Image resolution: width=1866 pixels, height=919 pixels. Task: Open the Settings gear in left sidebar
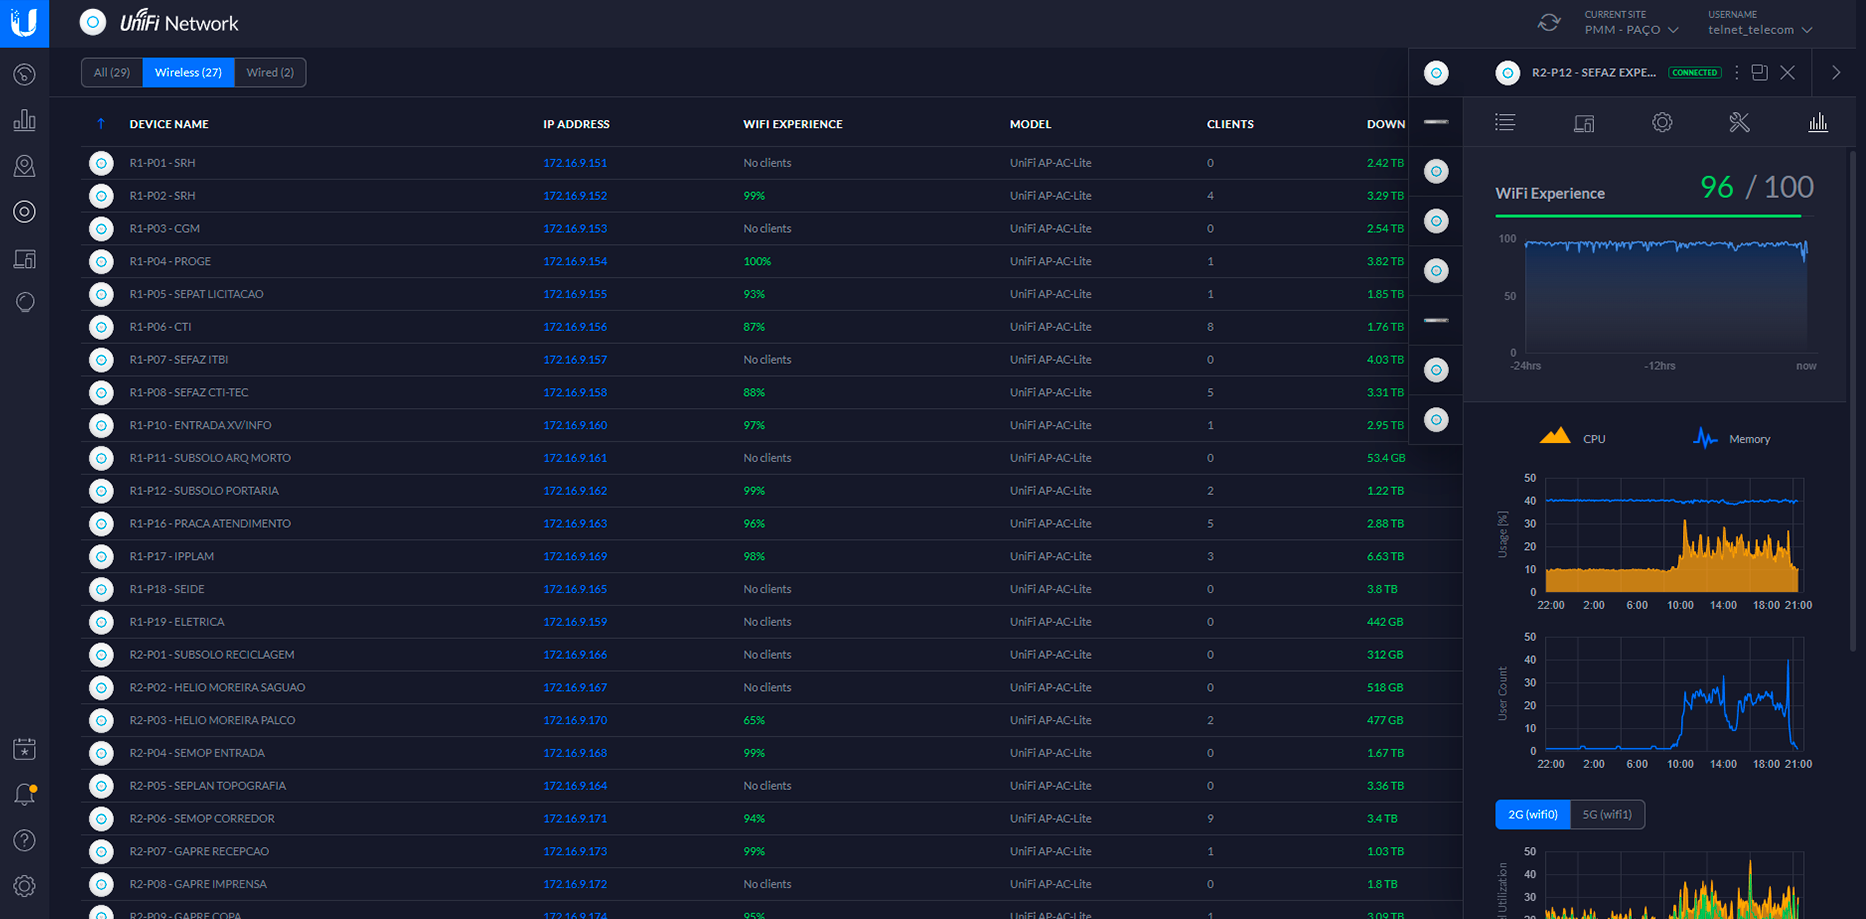coord(24,886)
